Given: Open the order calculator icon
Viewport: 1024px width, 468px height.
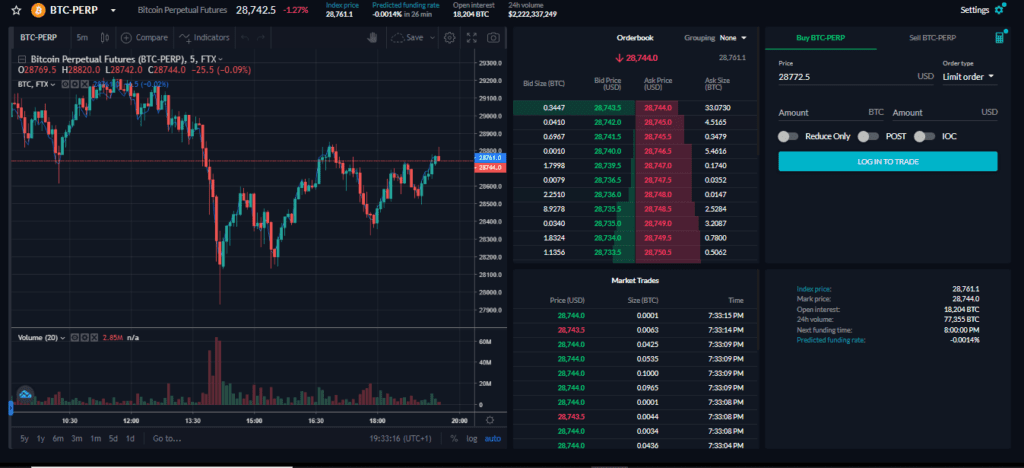Looking at the screenshot, I should point(1000,38).
